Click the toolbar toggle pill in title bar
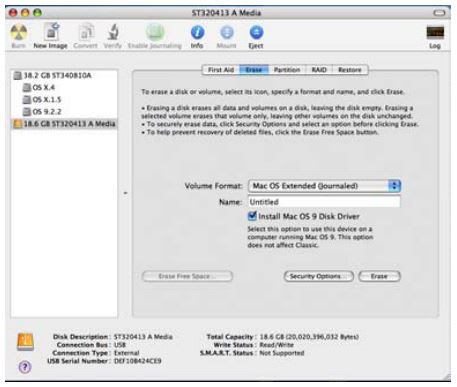The width and height of the screenshot is (457, 387). tap(439, 13)
